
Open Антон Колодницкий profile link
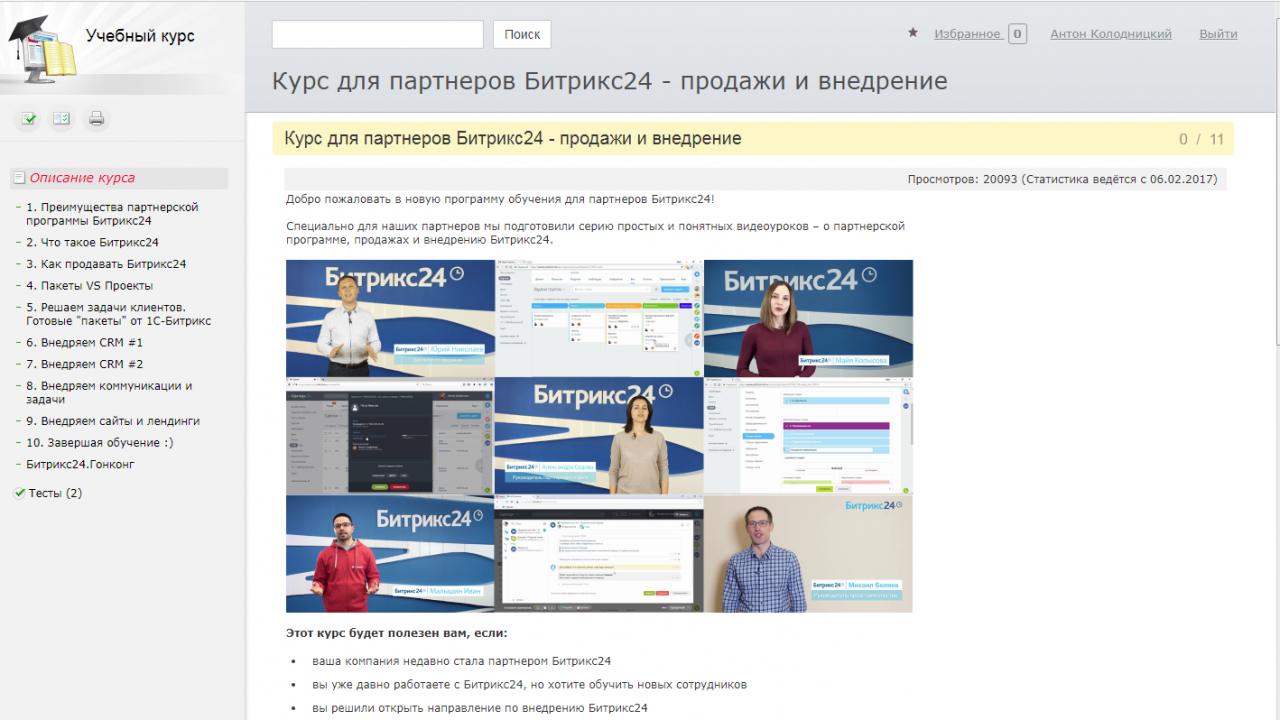tap(1111, 34)
